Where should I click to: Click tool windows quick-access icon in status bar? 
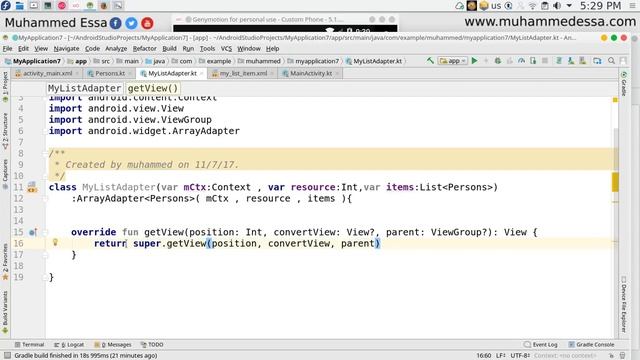(x=7, y=356)
